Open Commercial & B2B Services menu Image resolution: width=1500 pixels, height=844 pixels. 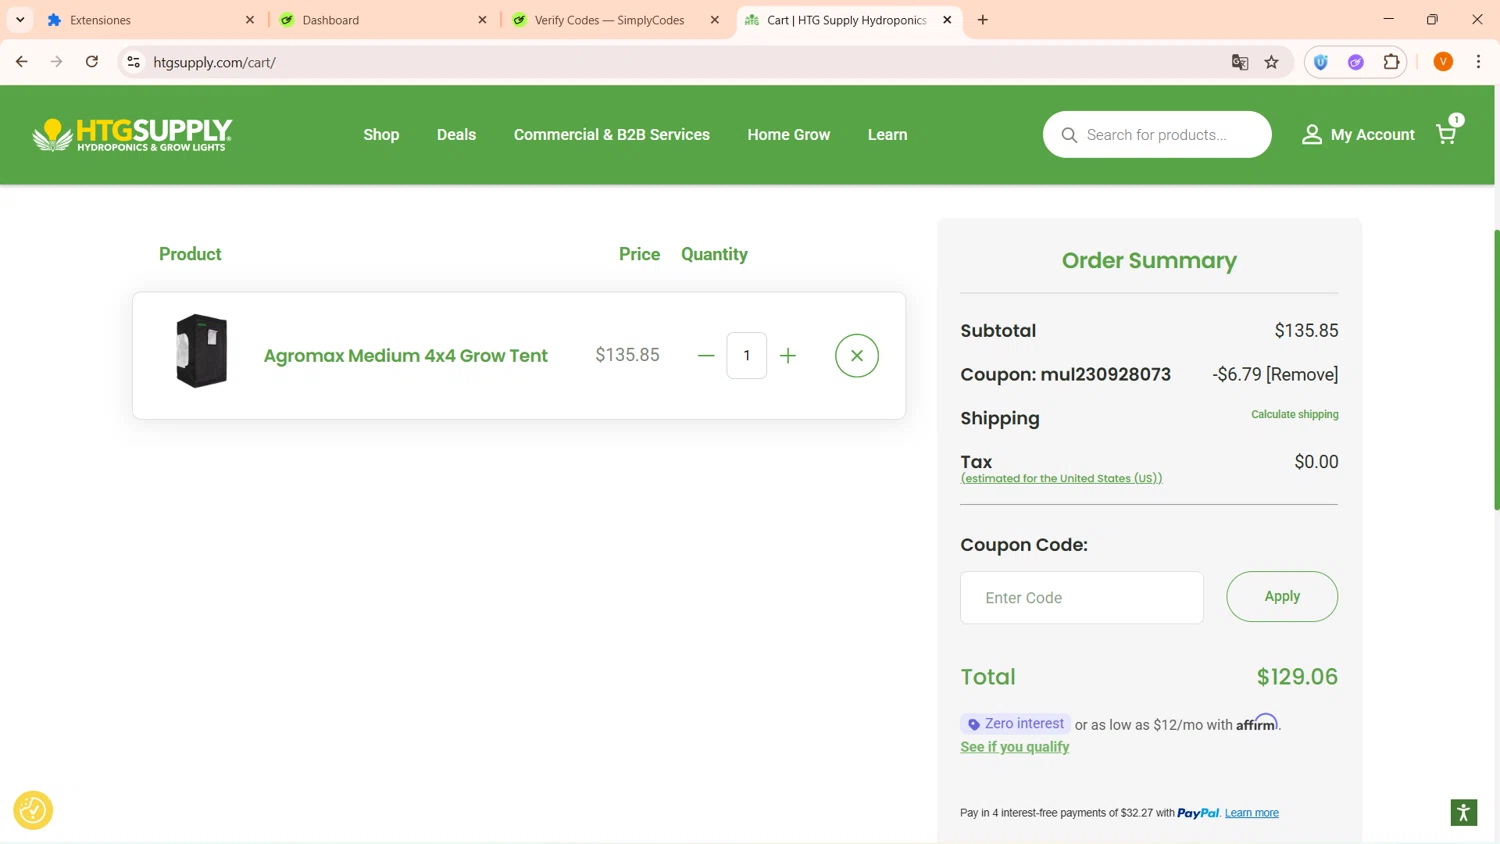(612, 134)
